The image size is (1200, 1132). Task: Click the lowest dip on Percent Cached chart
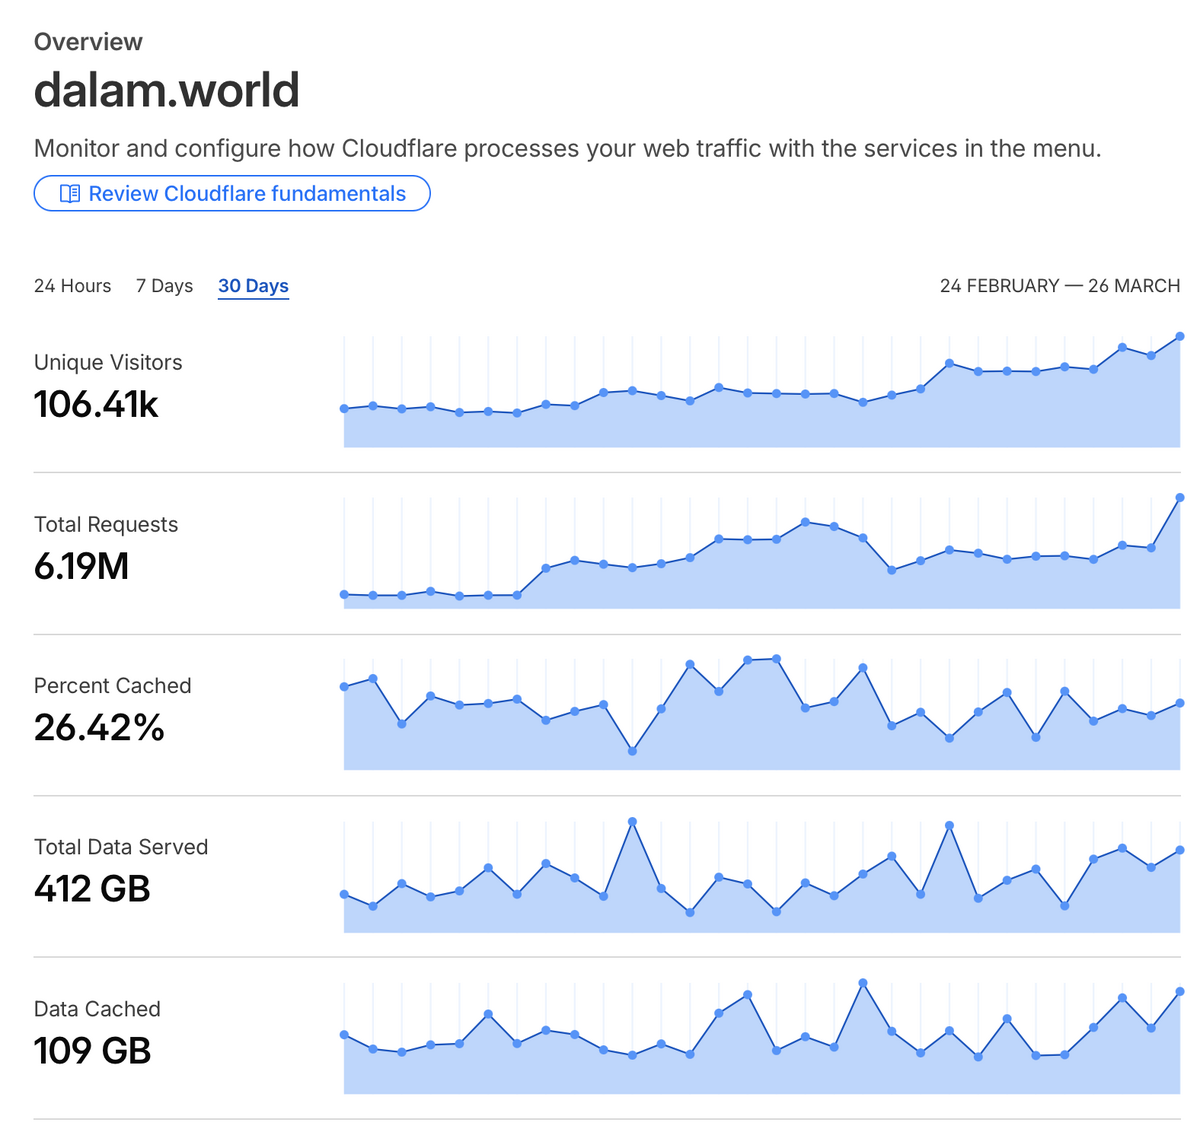tap(632, 751)
